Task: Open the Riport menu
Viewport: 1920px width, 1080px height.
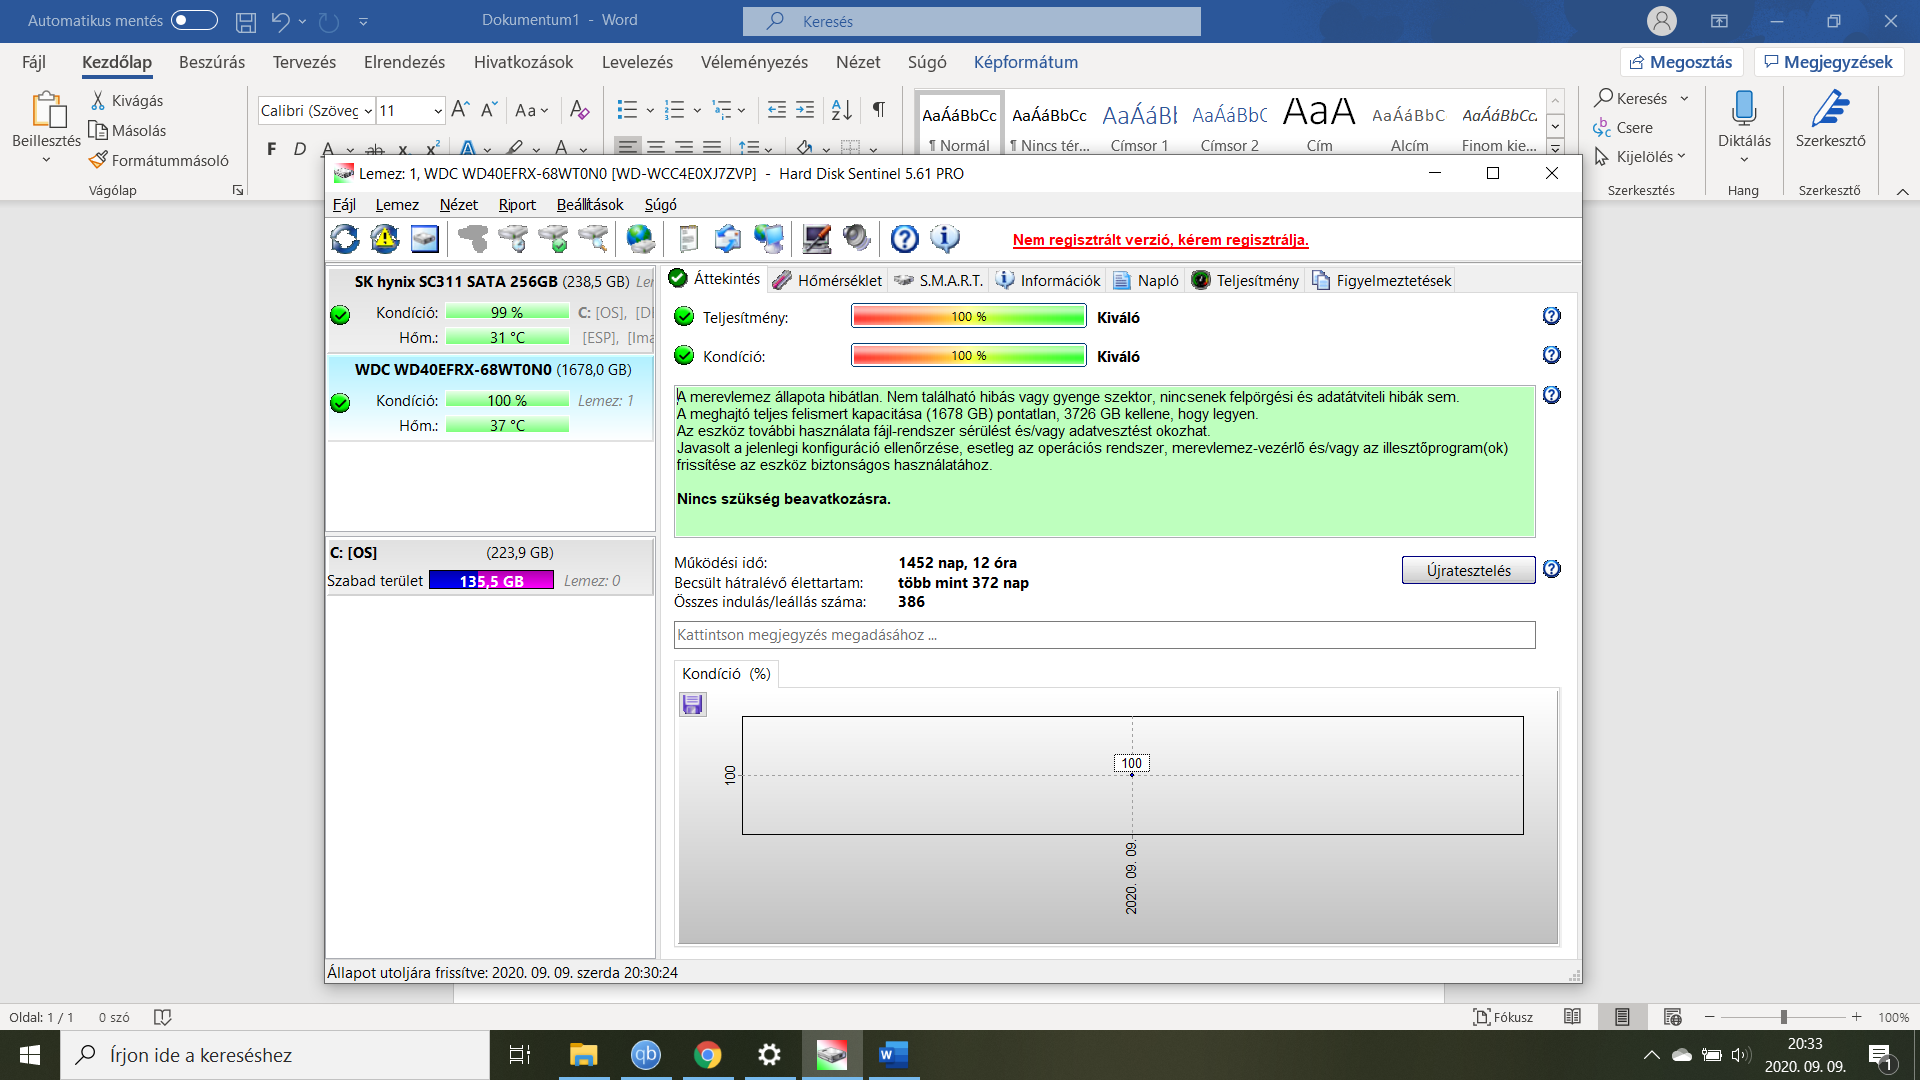Action: pyautogui.click(x=517, y=205)
